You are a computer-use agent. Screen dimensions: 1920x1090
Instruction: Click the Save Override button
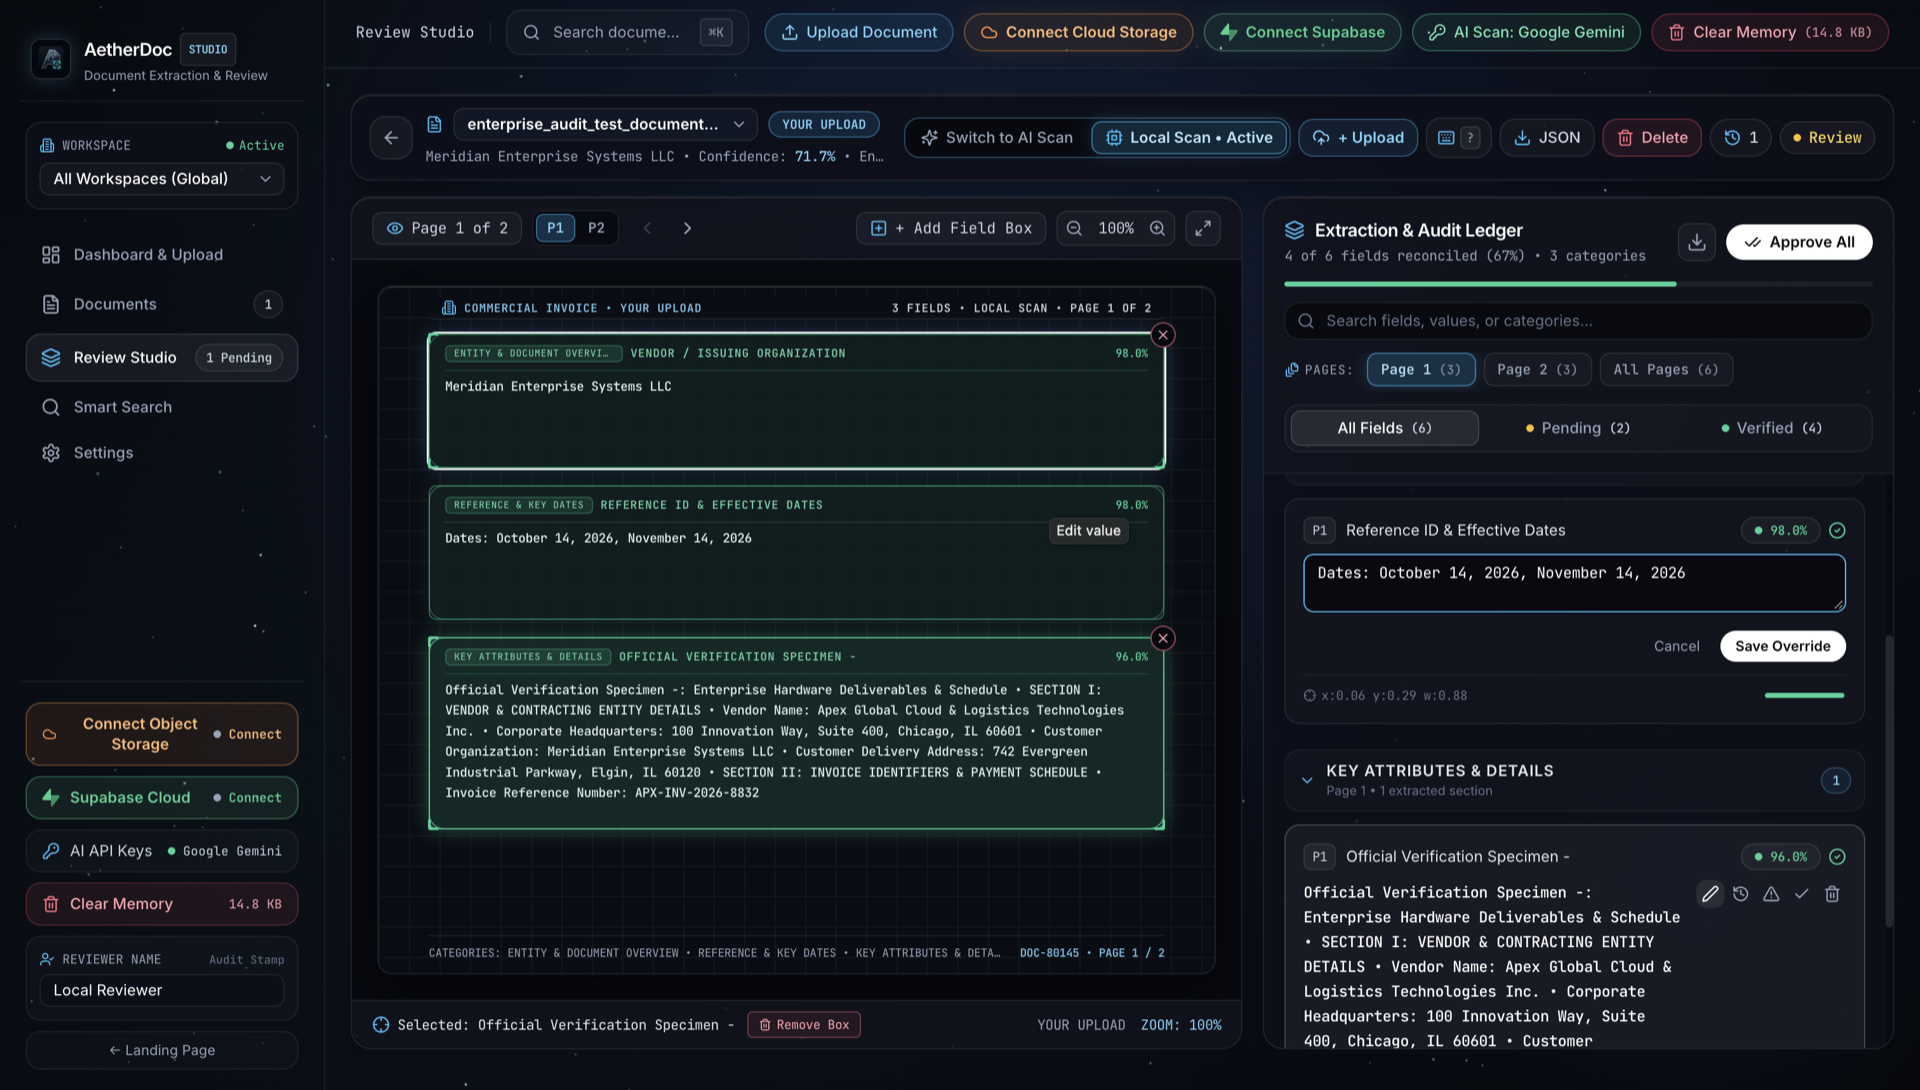tap(1782, 646)
